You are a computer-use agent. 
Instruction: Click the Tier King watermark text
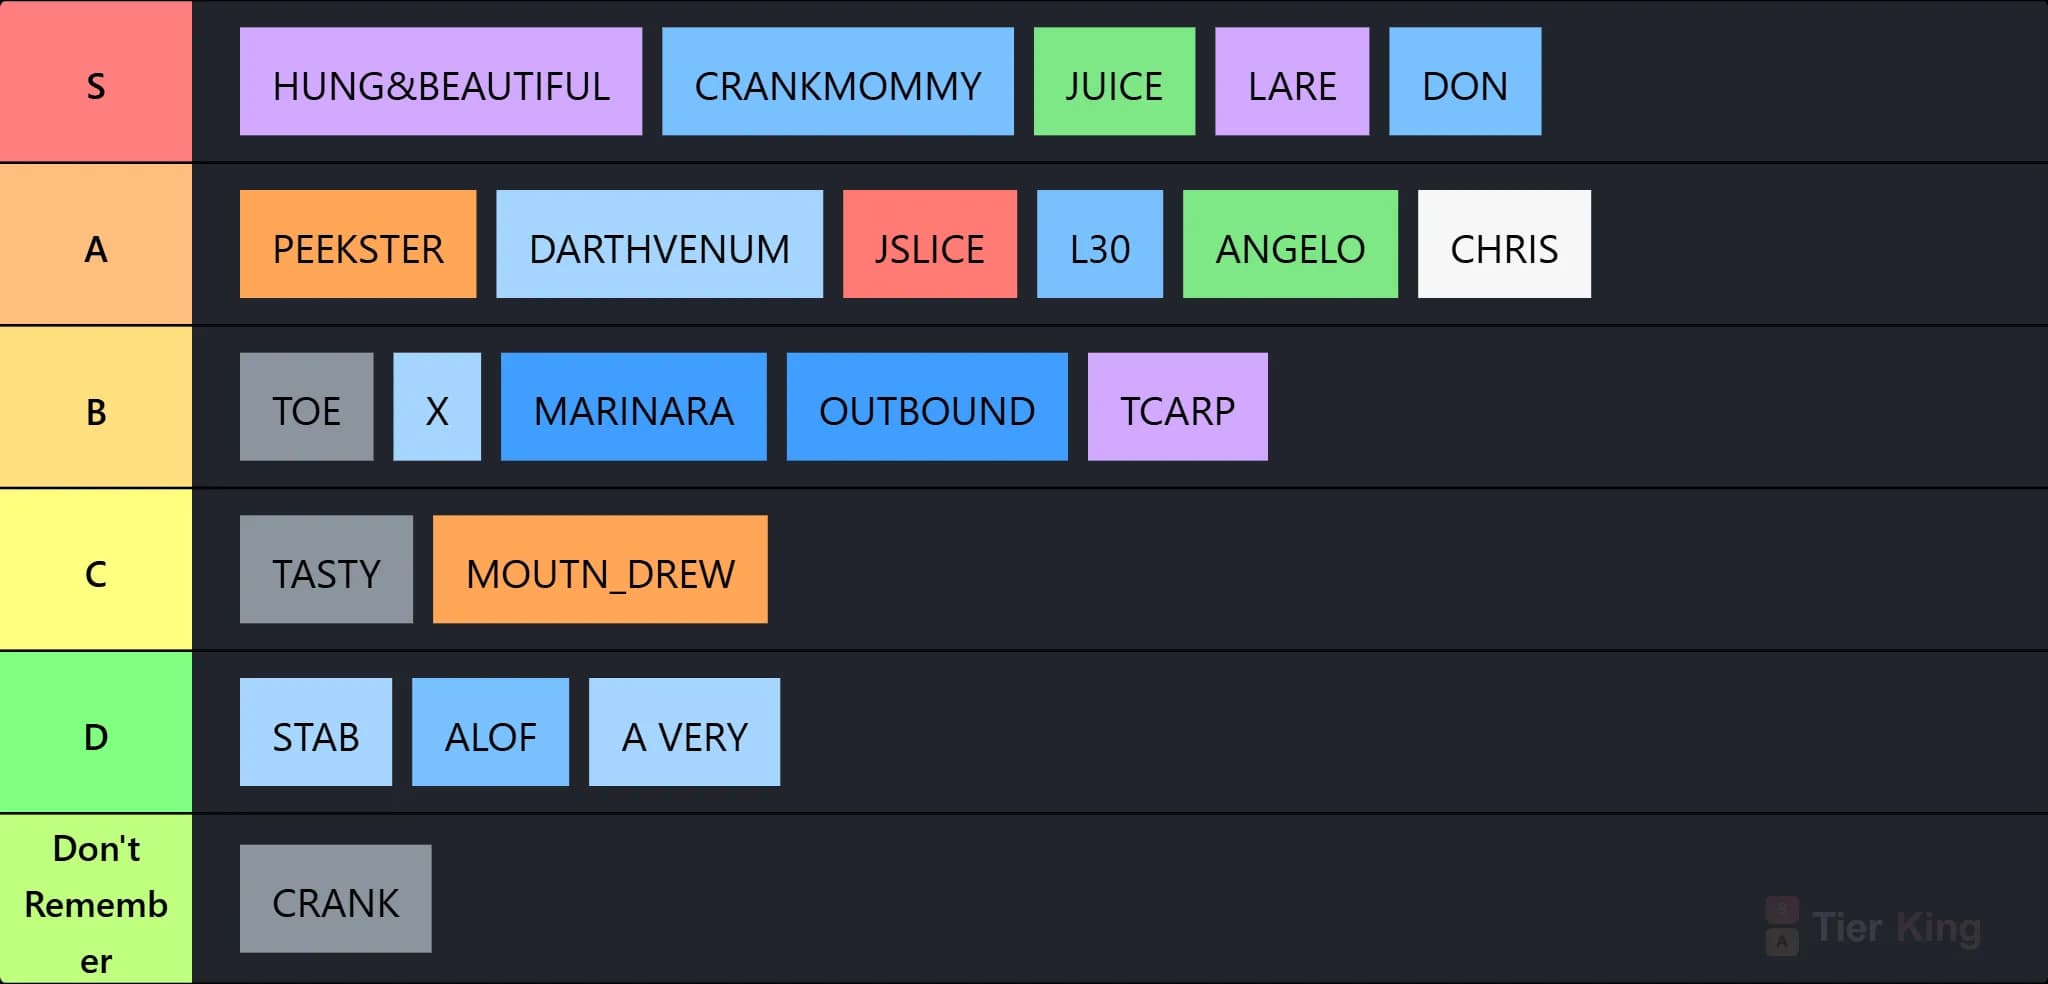tap(1896, 927)
